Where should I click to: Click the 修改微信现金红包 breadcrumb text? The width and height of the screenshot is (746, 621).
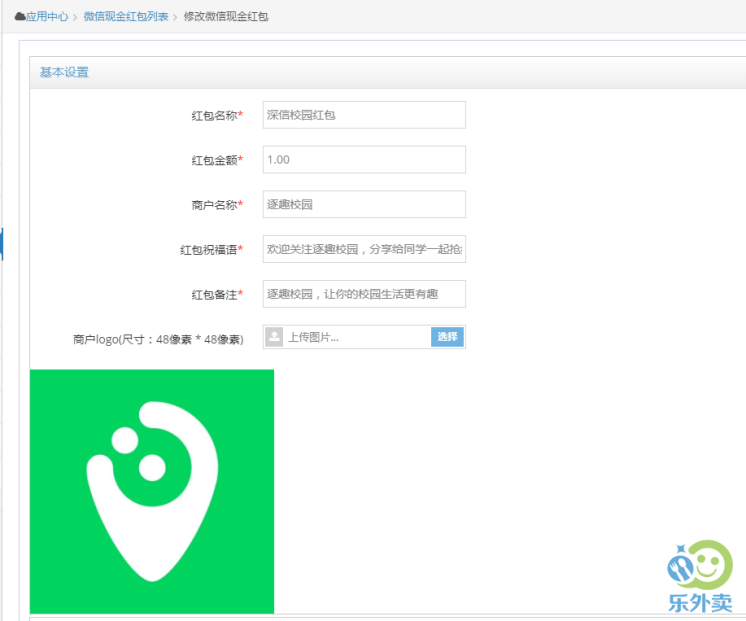click(226, 17)
